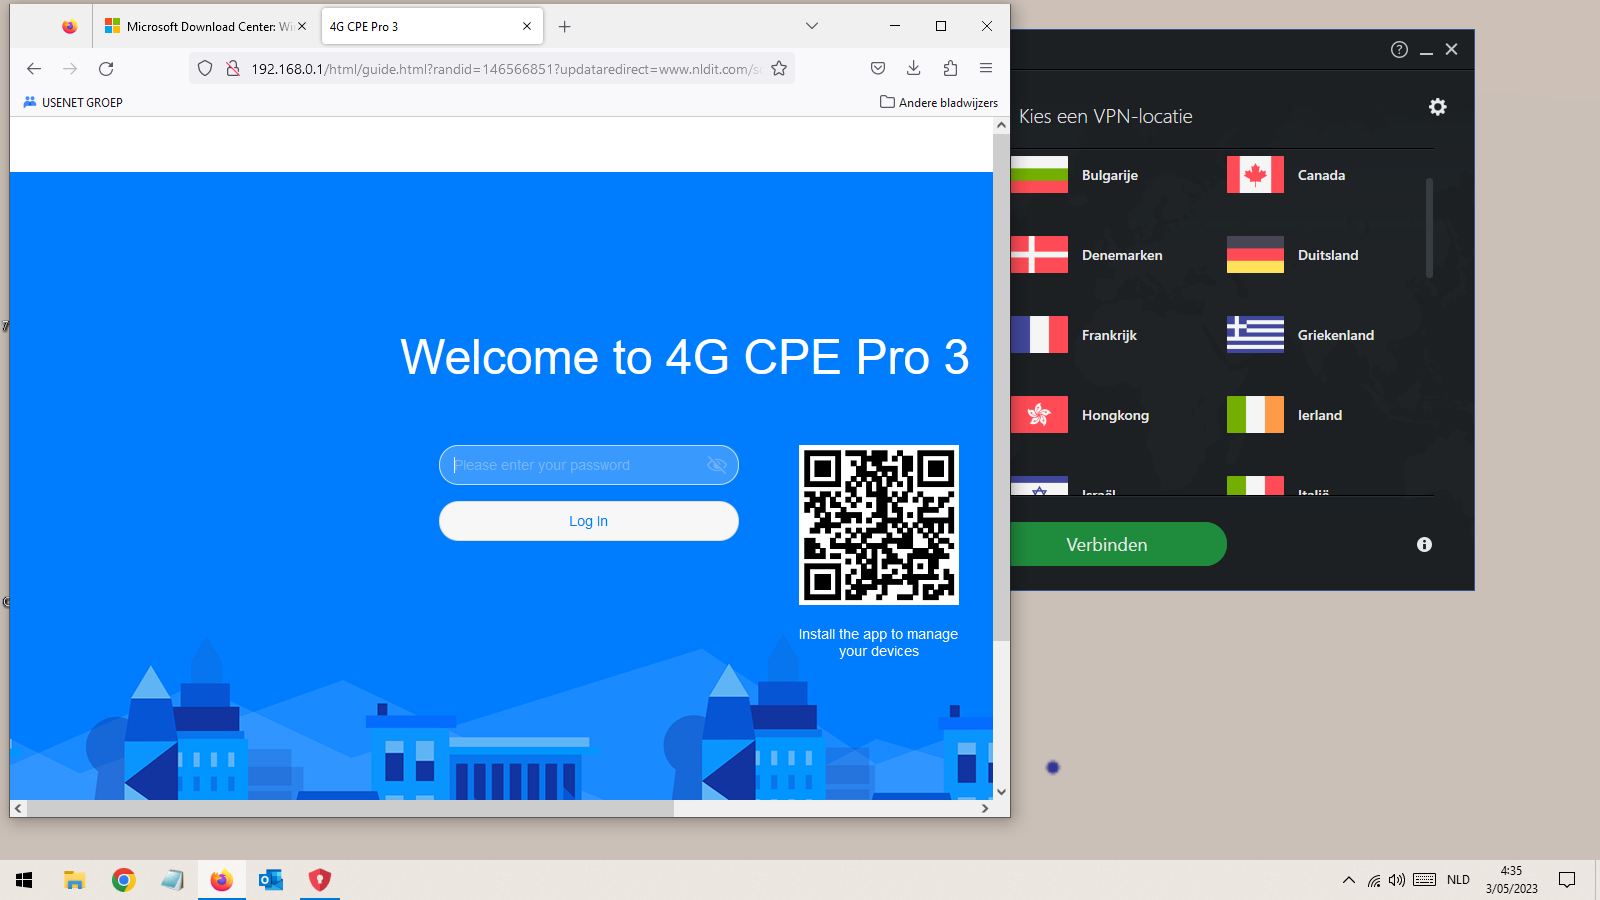
Task: Click the VPN help question mark icon
Action: click(x=1399, y=50)
